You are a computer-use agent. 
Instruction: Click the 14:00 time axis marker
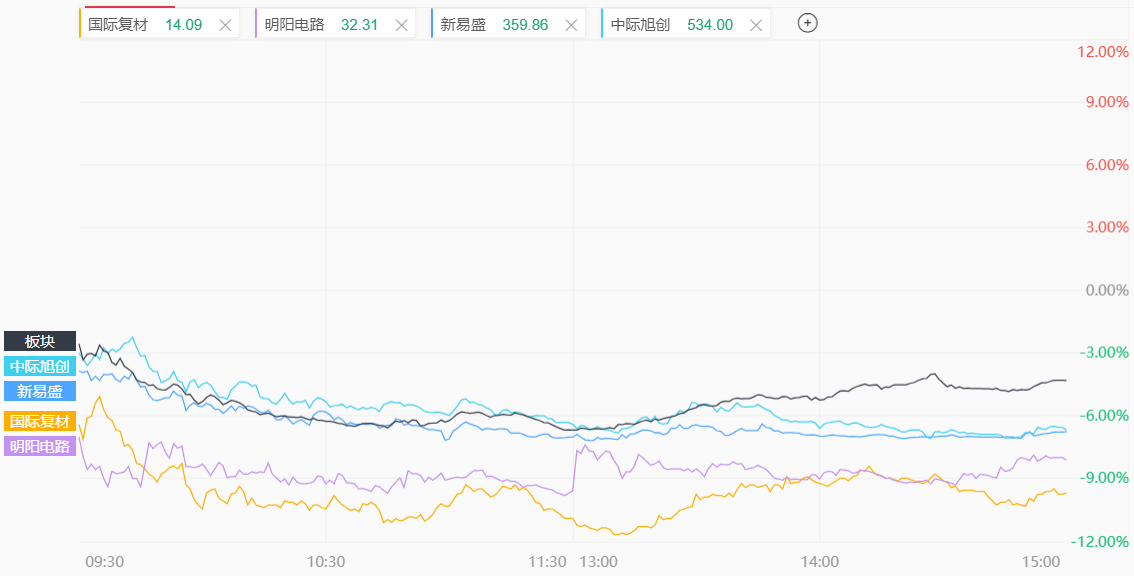point(819,562)
